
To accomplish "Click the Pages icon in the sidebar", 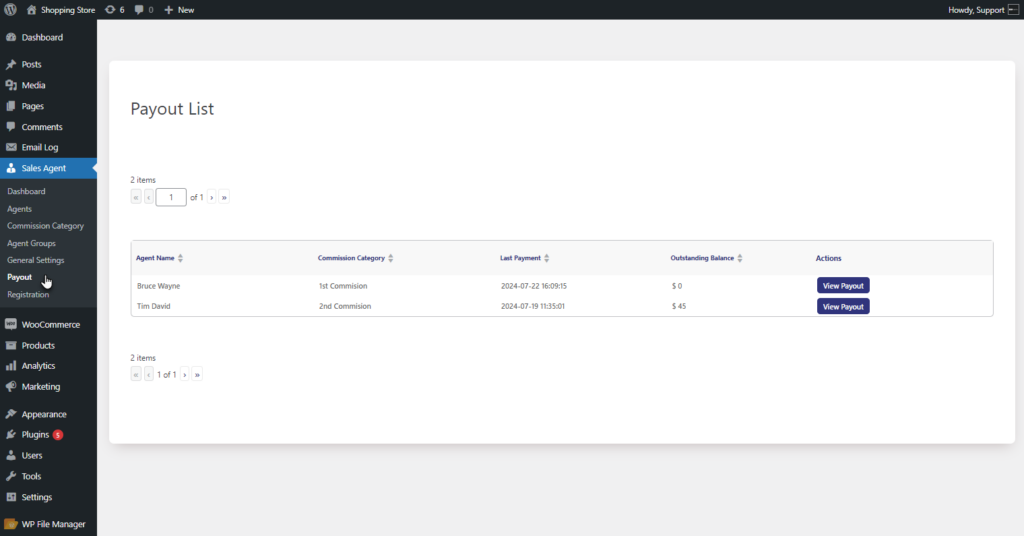I will (x=11, y=106).
